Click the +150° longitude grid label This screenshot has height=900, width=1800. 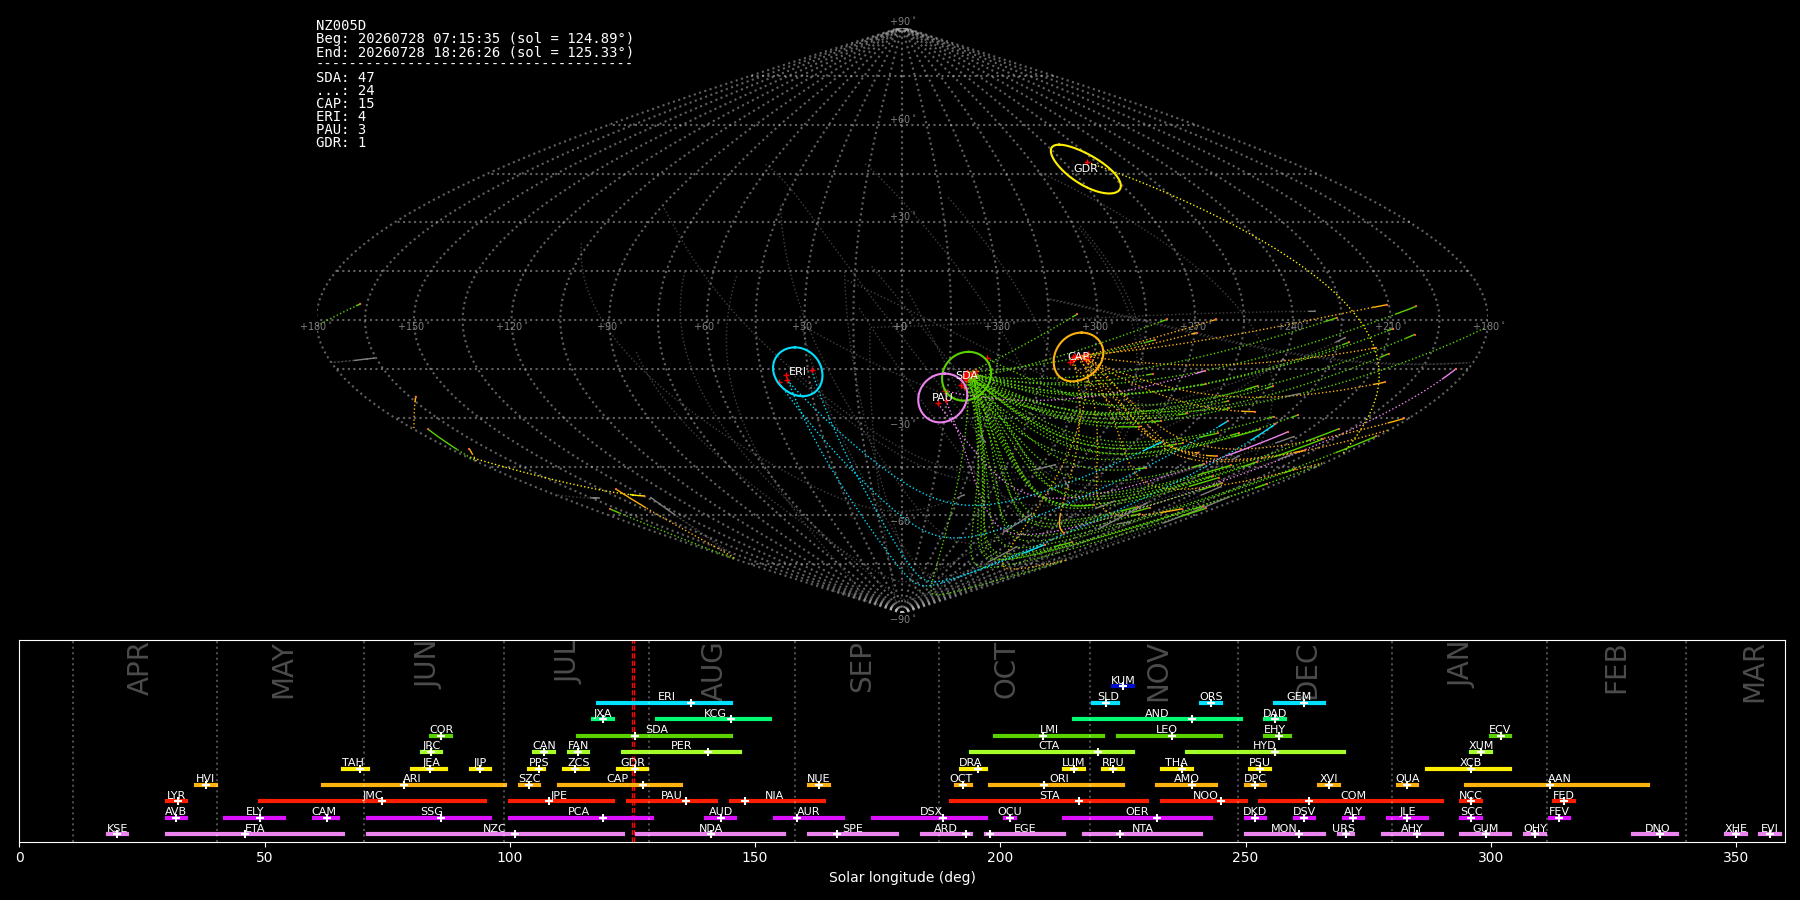(x=411, y=327)
